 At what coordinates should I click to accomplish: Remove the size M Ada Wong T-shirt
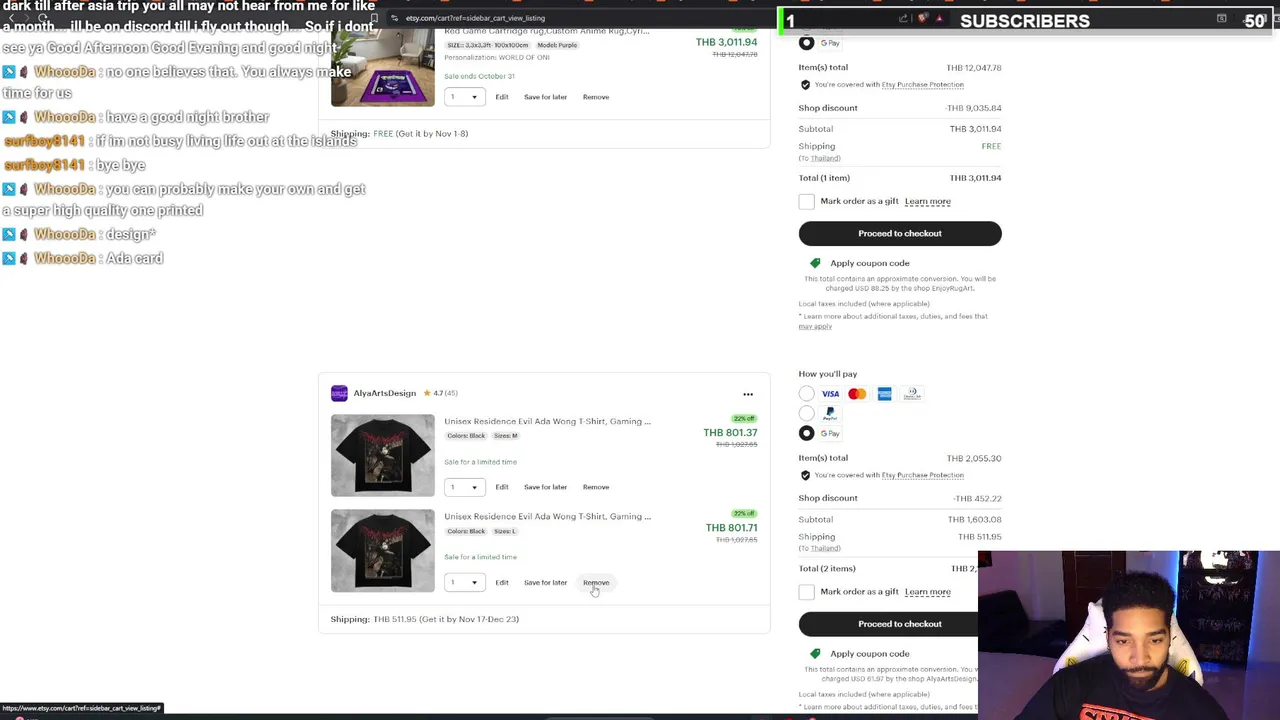pos(596,487)
